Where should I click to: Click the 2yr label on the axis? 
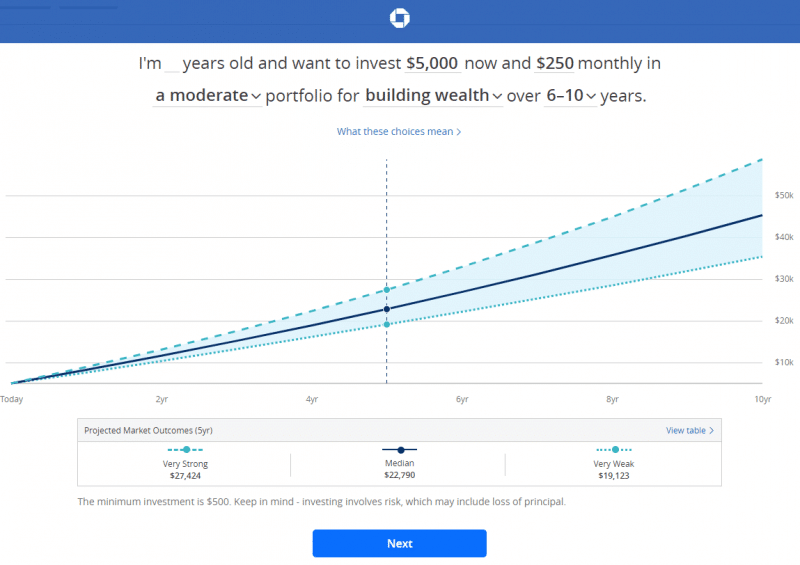tap(162, 399)
